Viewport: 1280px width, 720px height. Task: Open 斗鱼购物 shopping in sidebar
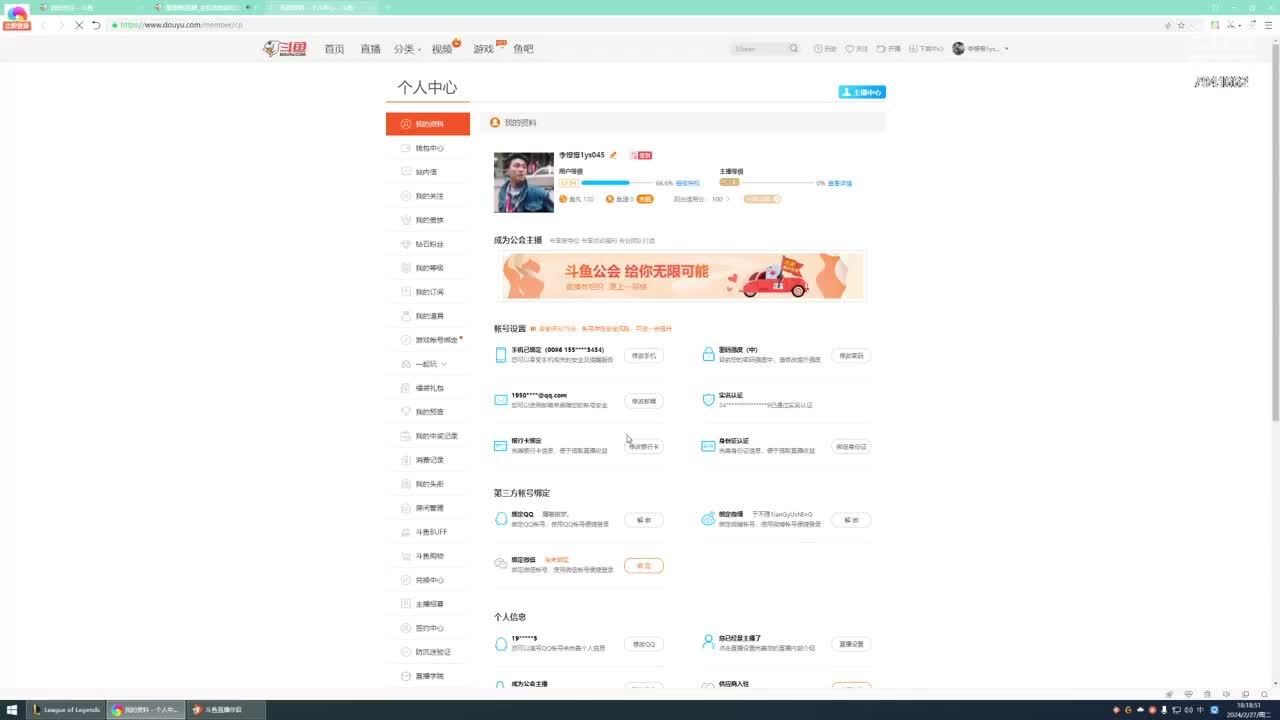429,556
